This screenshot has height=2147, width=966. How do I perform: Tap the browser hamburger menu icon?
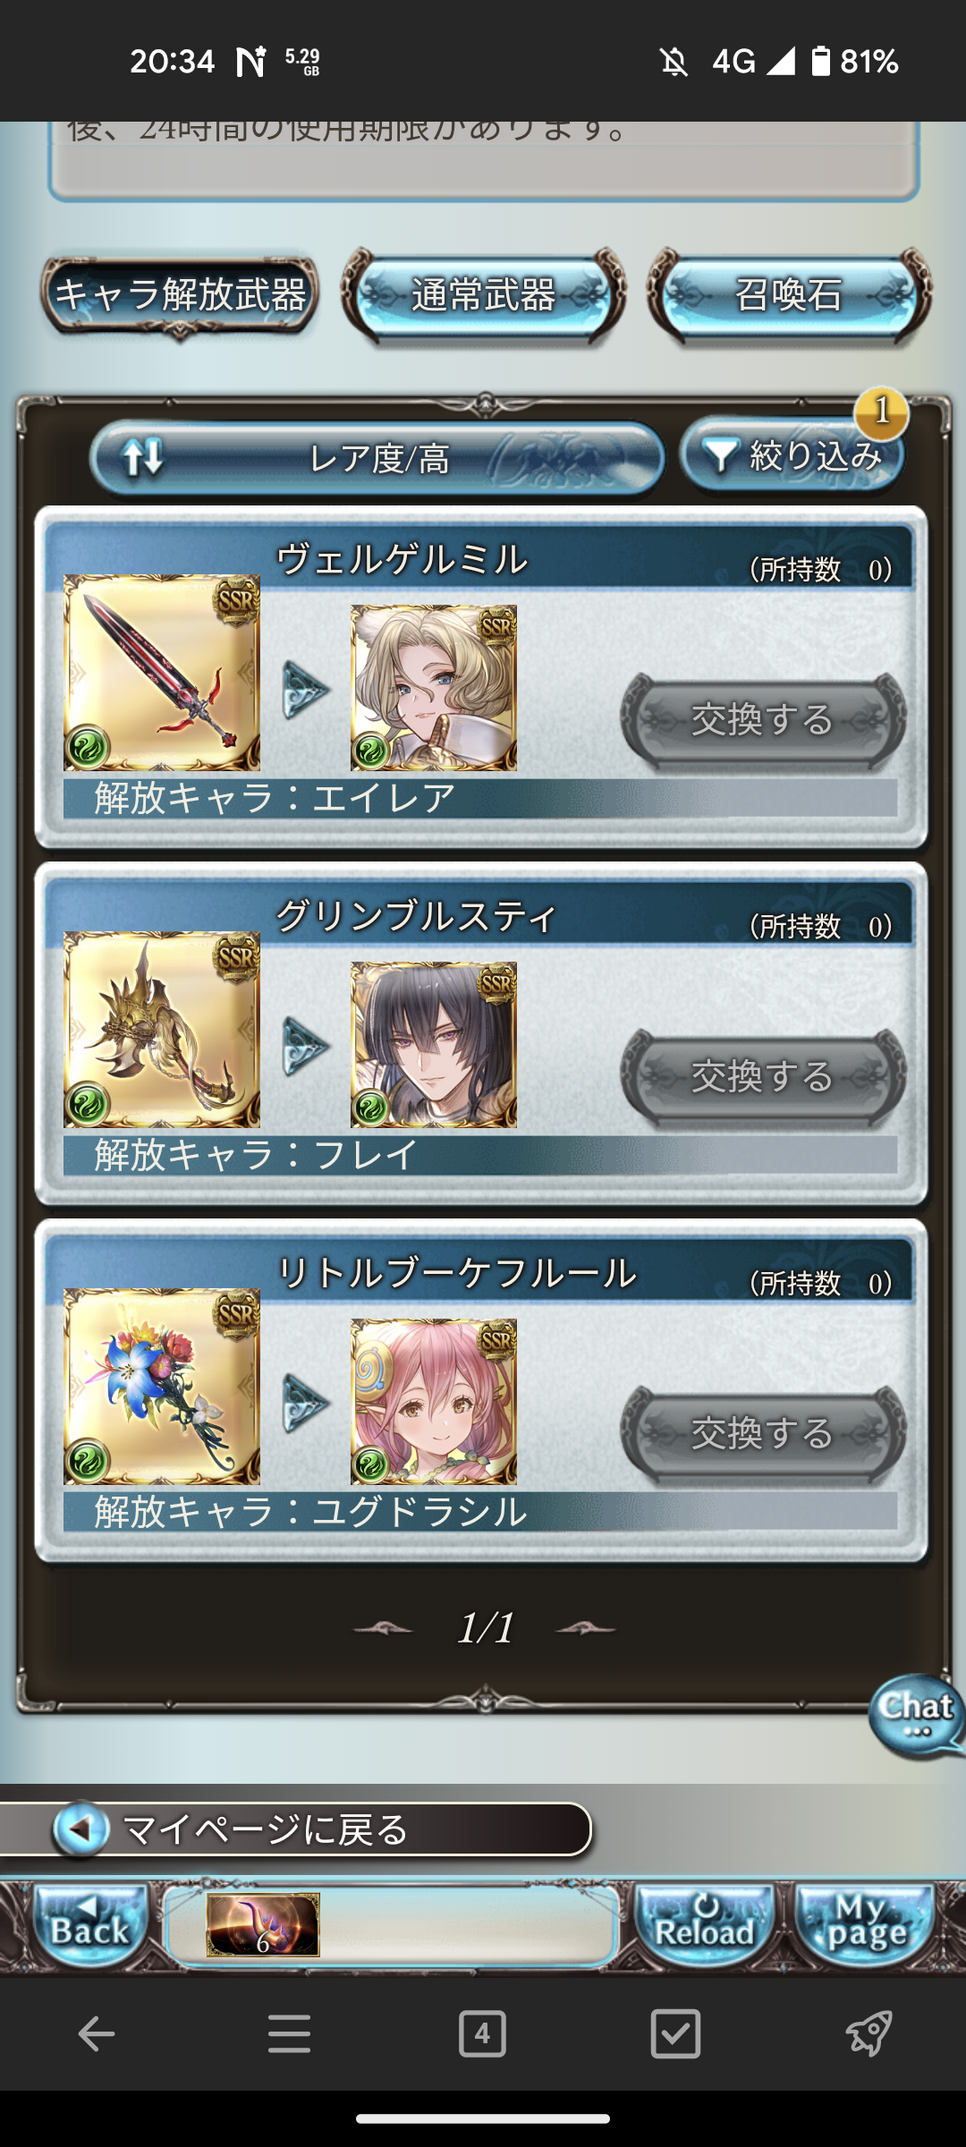pyautogui.click(x=289, y=2033)
